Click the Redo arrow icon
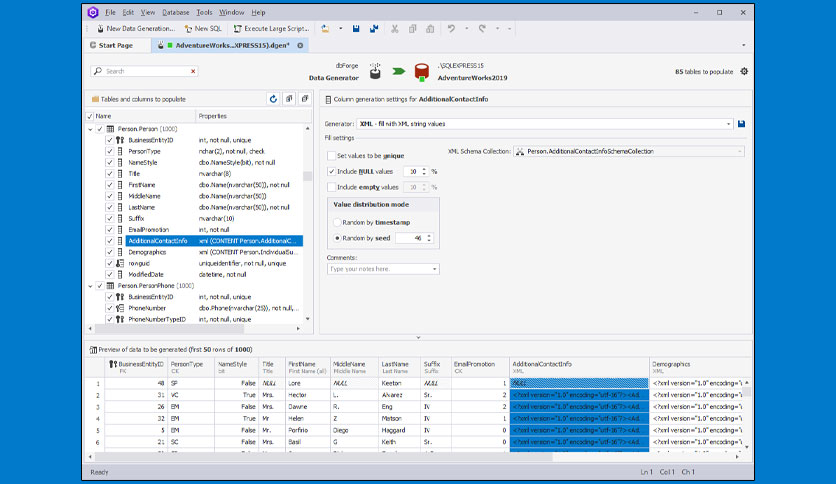The width and height of the screenshot is (836, 484). 483,29
